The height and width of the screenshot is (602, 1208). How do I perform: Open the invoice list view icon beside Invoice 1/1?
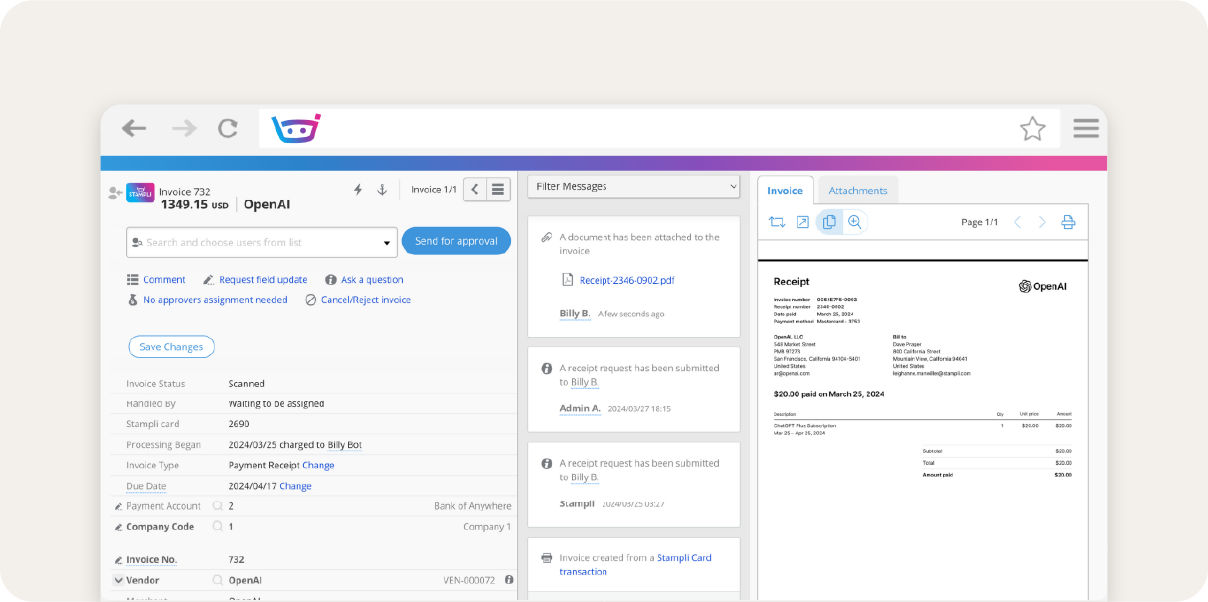497,189
